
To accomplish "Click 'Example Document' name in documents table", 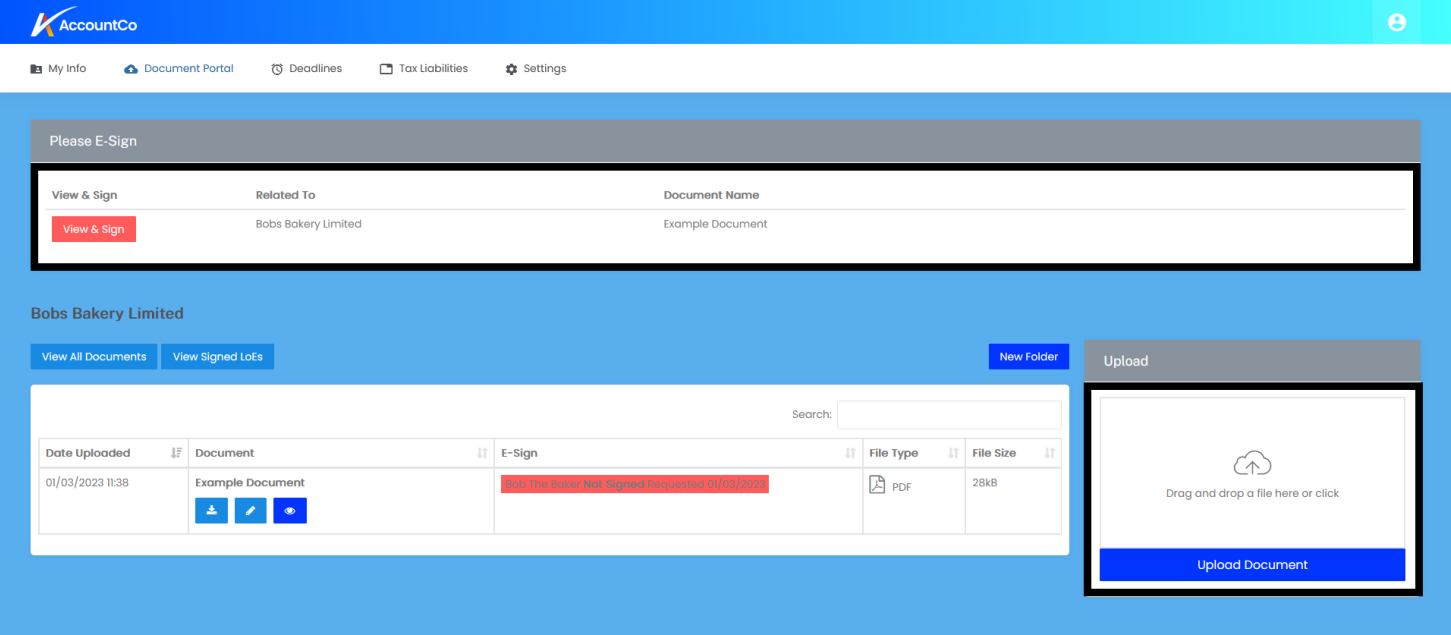I will coord(250,483).
